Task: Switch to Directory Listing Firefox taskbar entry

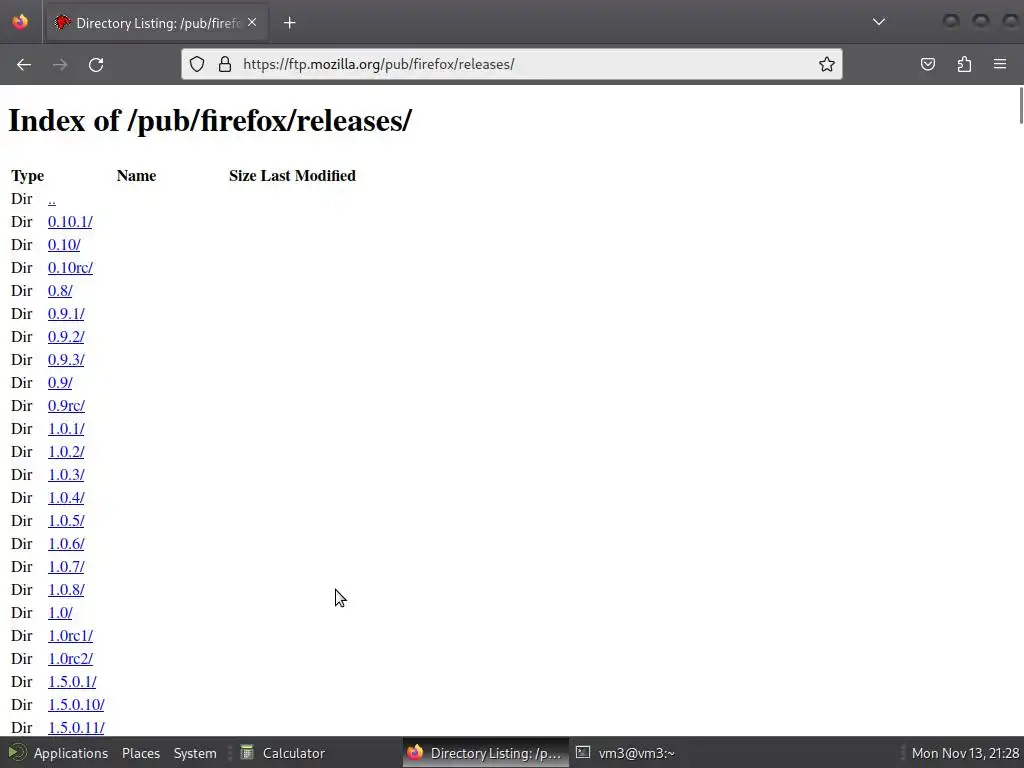Action: [x=485, y=753]
